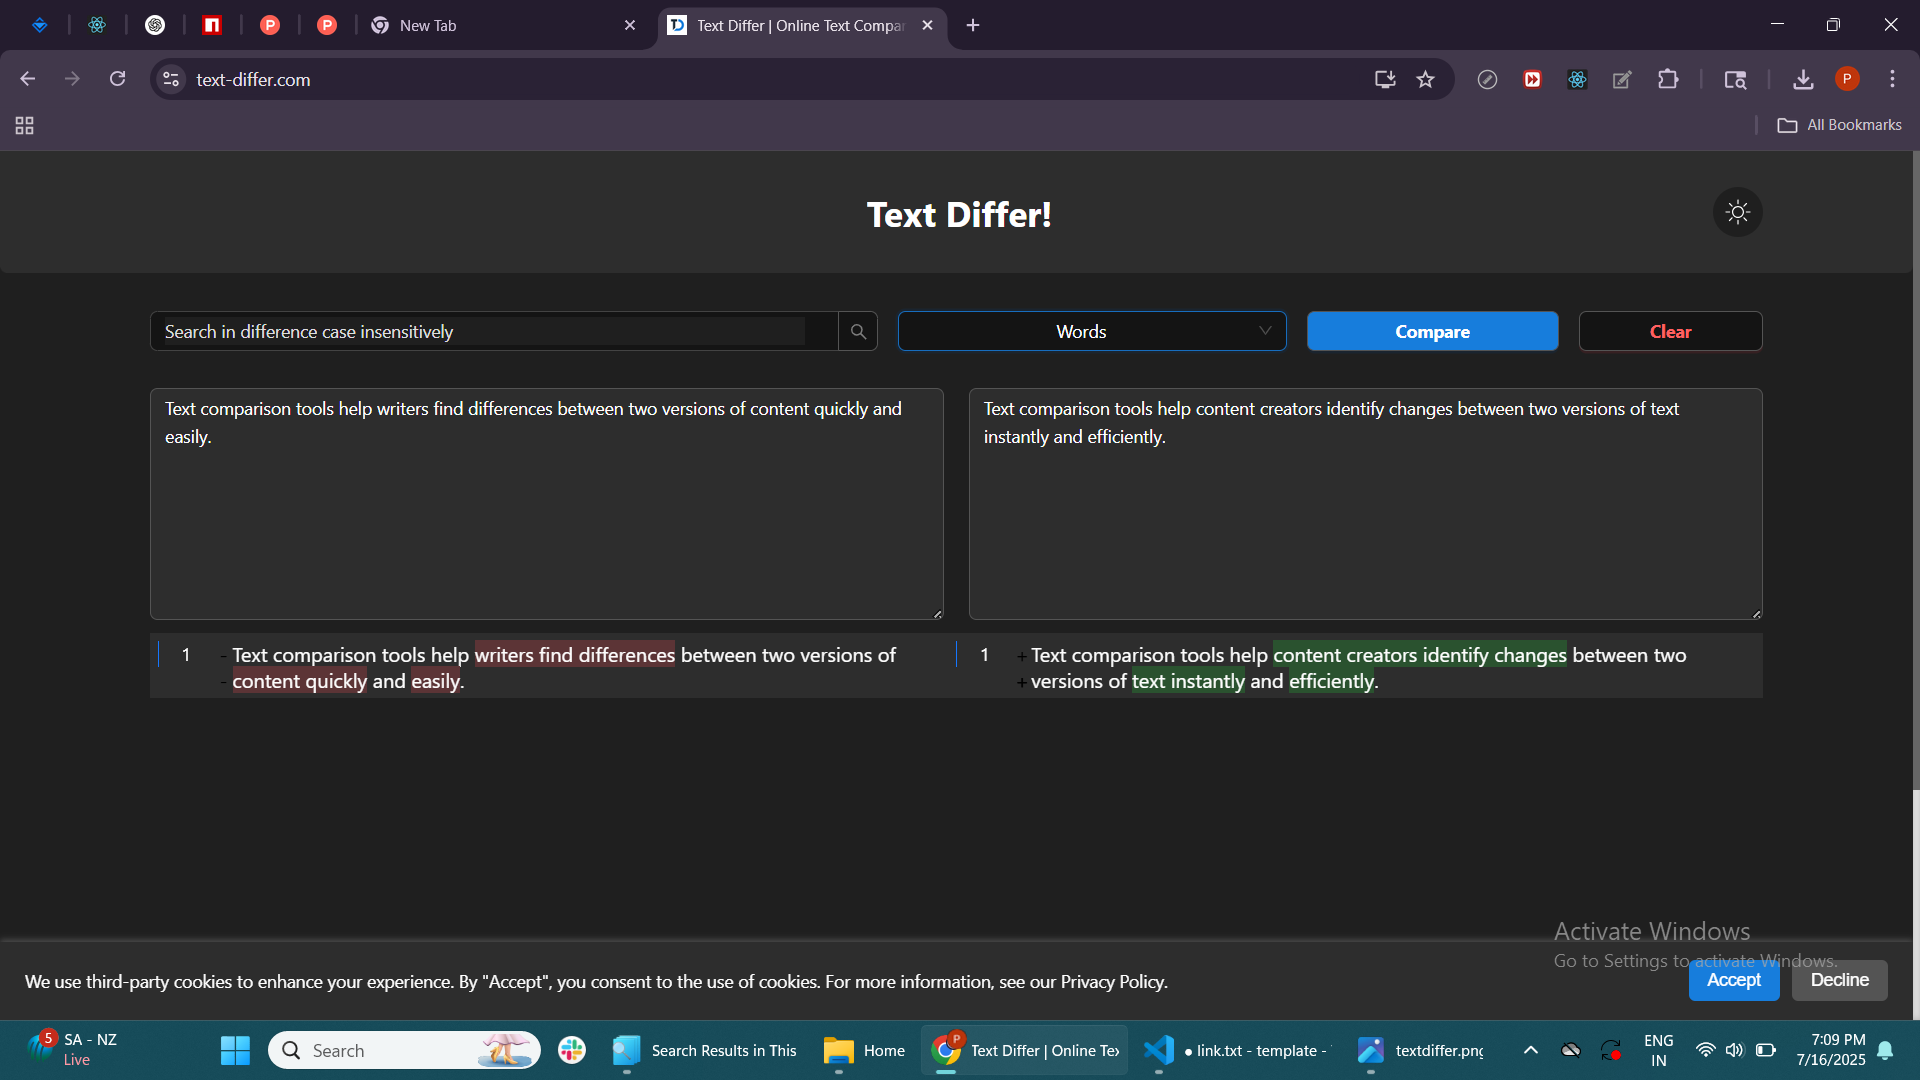Click the ENG IN language indicator
The height and width of the screenshot is (1080, 1920).
point(1658,1050)
